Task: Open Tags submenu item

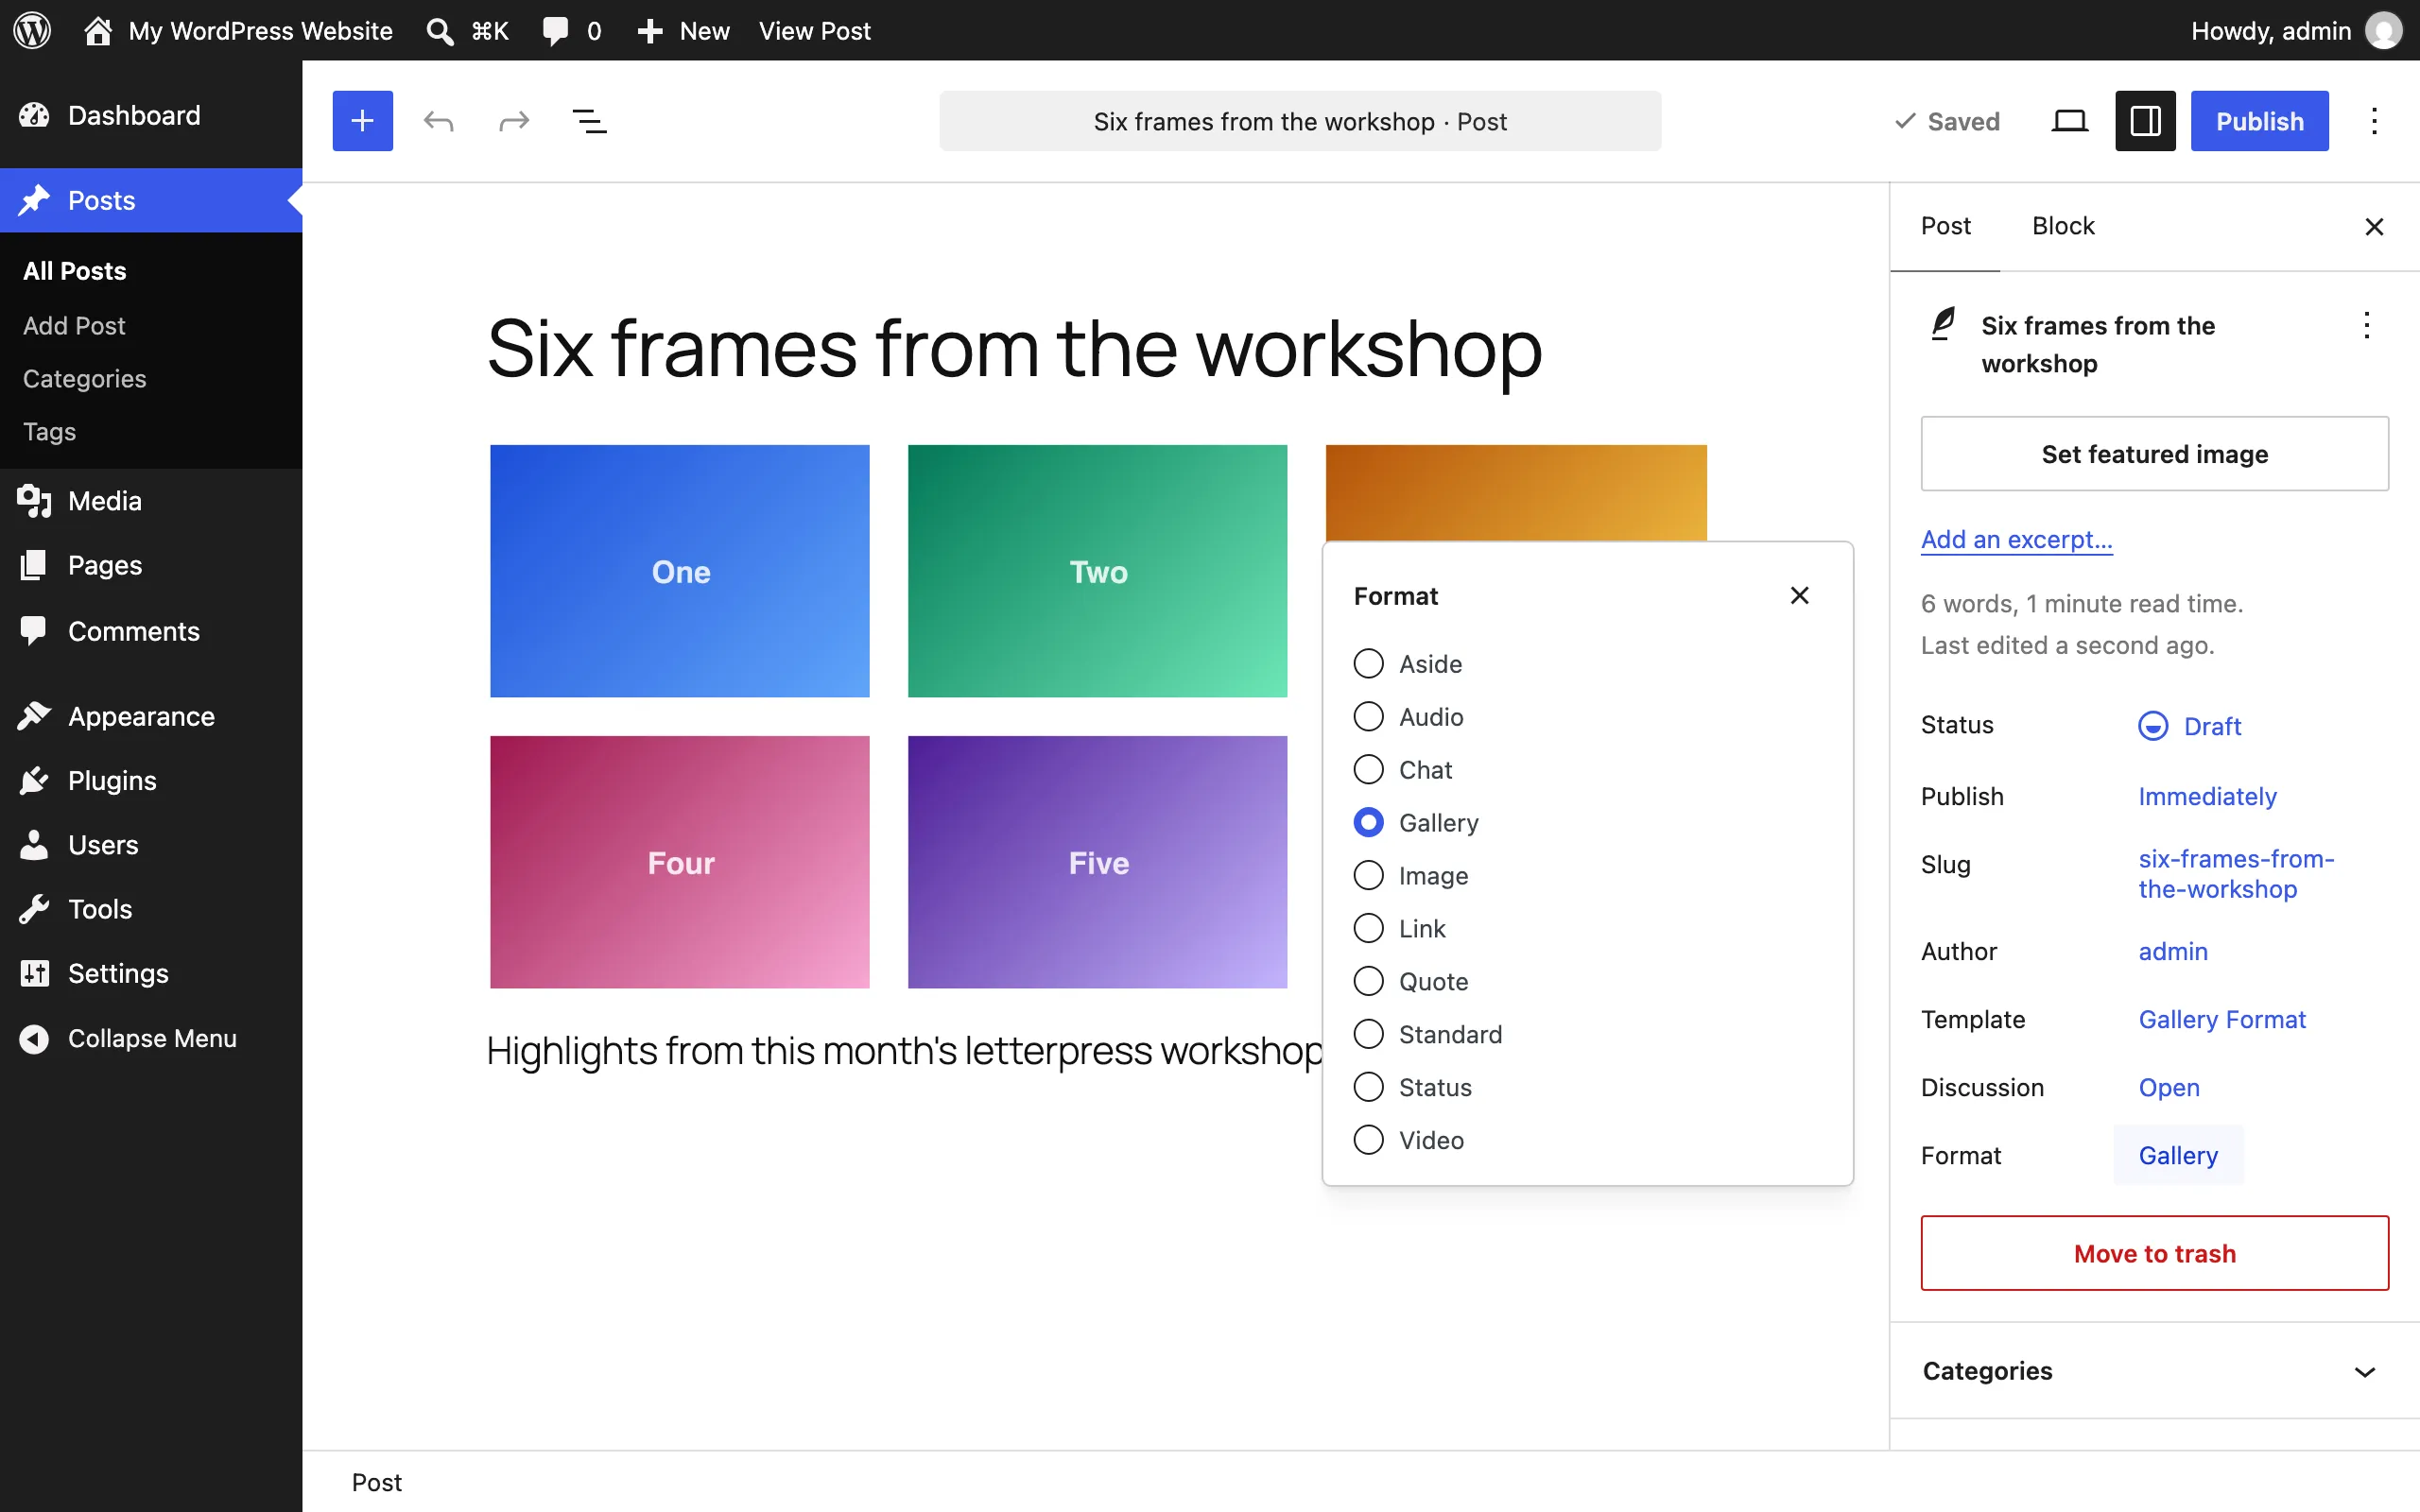Action: (50, 432)
